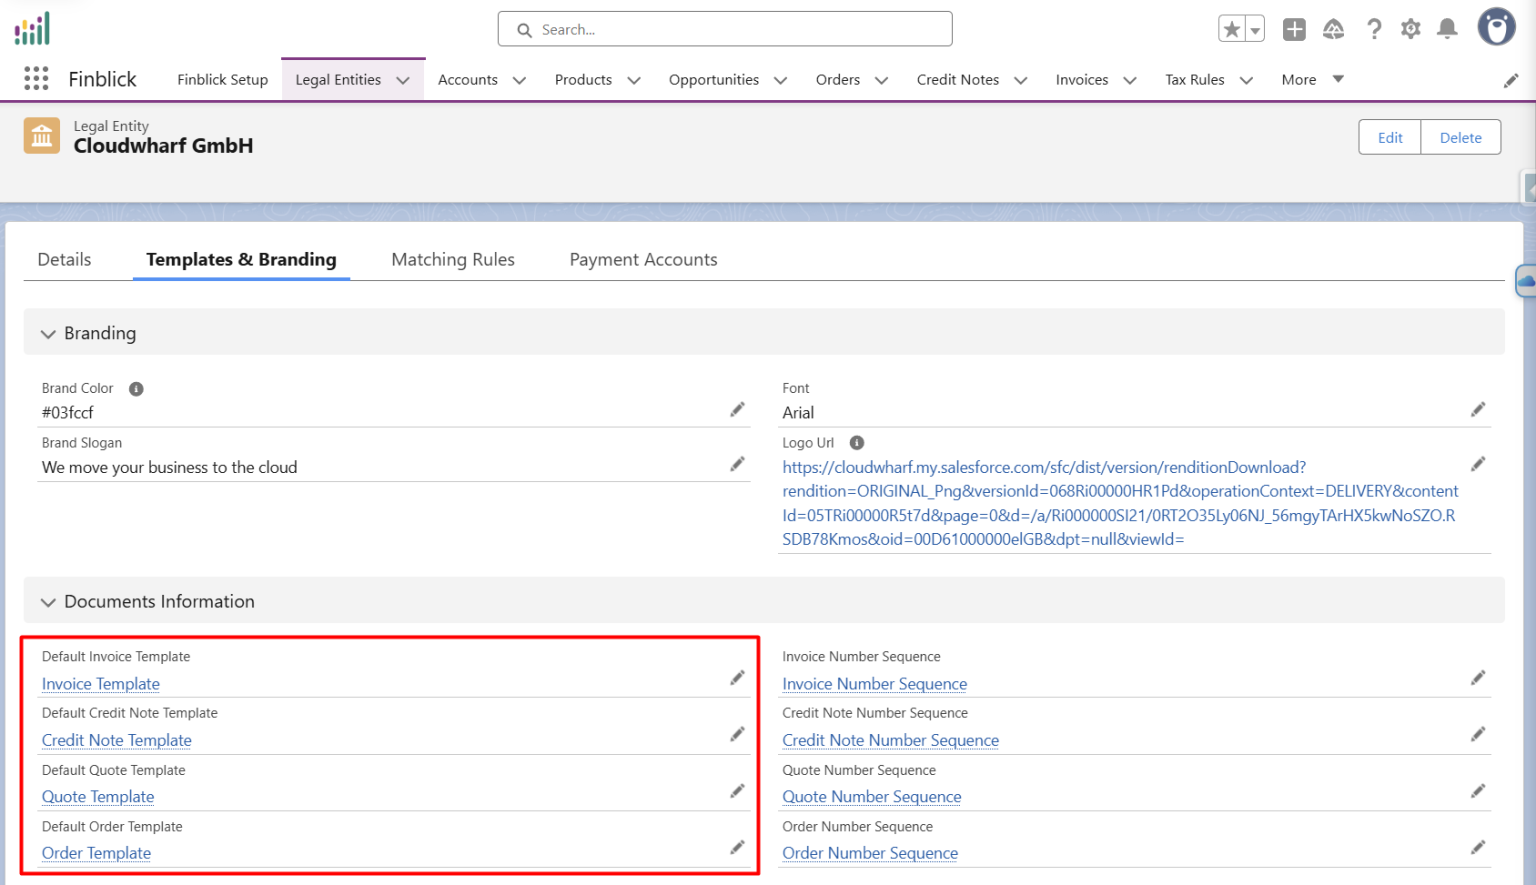The height and width of the screenshot is (885, 1536).
Task: Open the Quote Template link
Action: pyautogui.click(x=98, y=797)
